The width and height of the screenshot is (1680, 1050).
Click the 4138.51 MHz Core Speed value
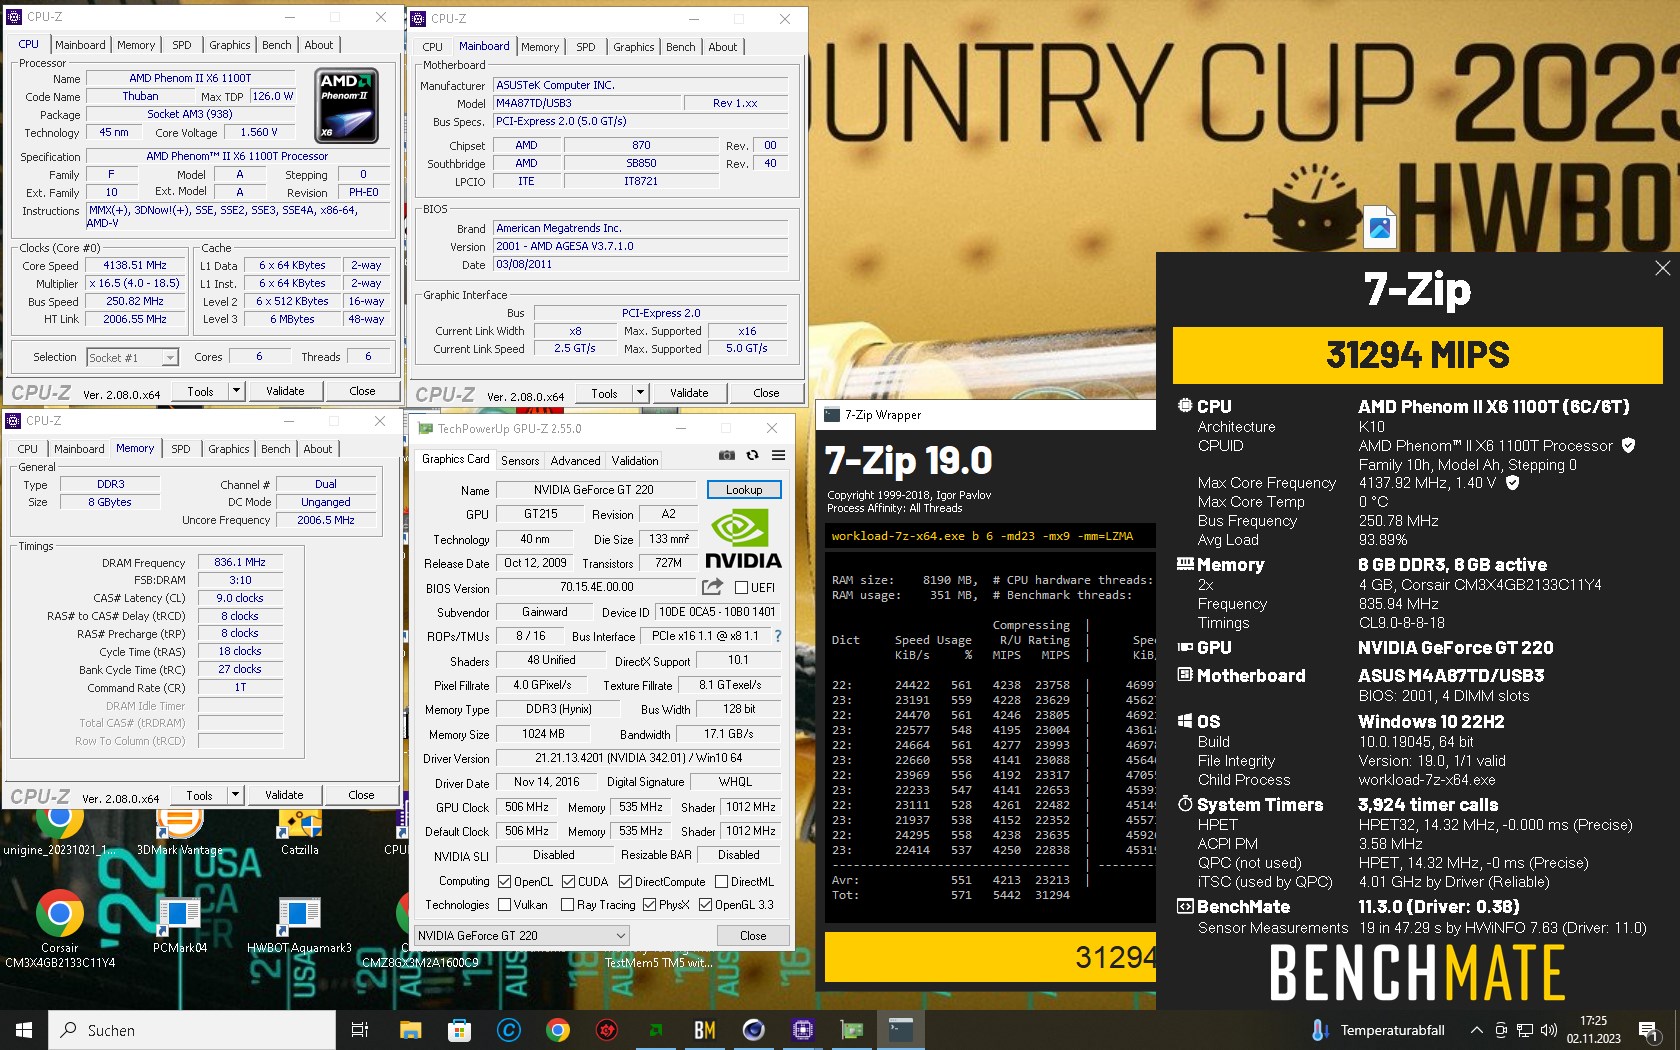[135, 266]
